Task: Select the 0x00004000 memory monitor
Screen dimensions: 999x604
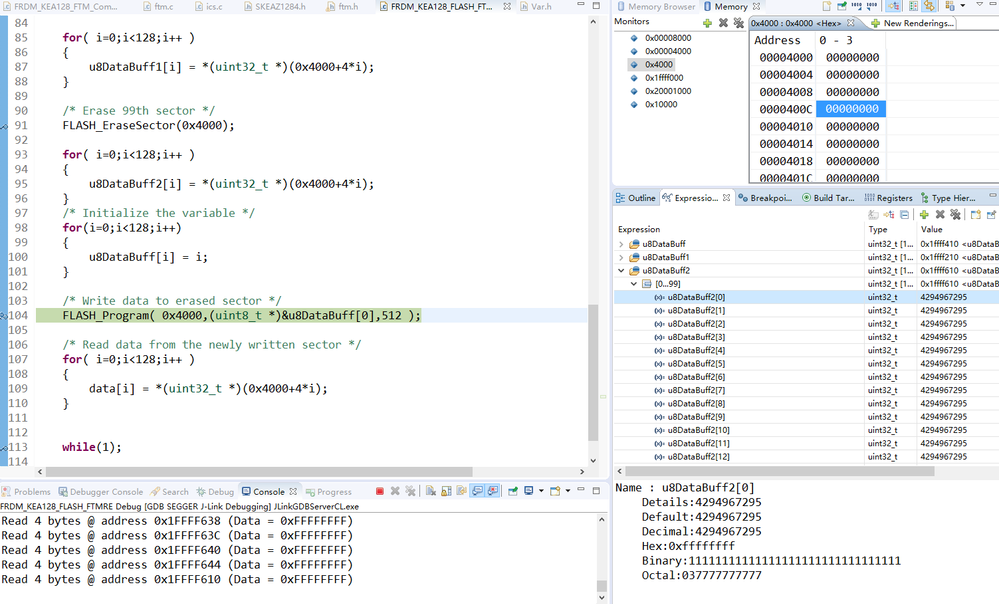Action: pyautogui.click(x=668, y=52)
